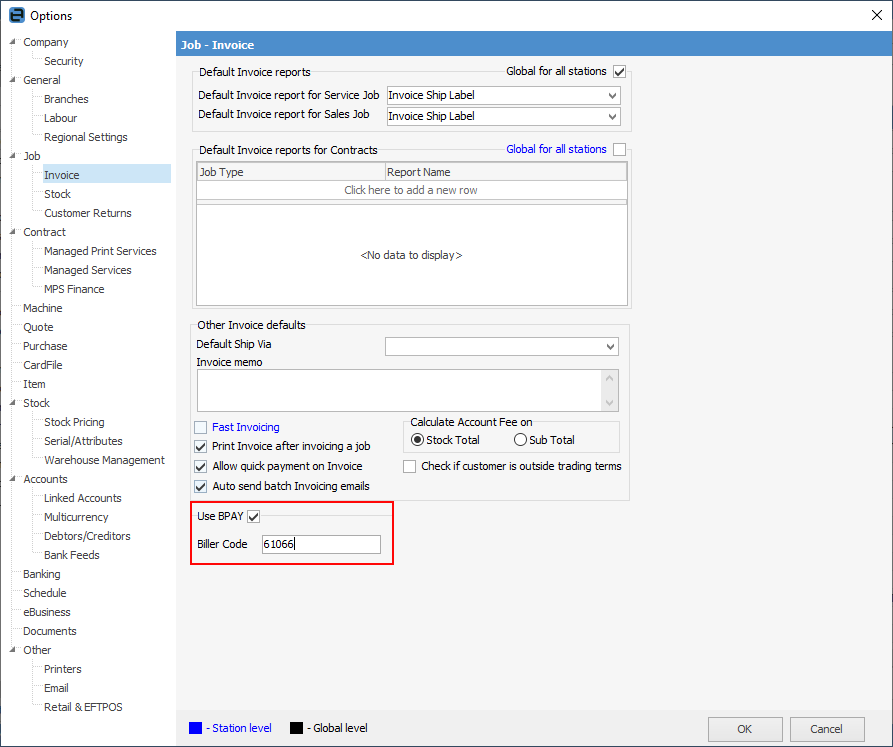Select Schedule in the tree
893x747 pixels.
(x=44, y=593)
